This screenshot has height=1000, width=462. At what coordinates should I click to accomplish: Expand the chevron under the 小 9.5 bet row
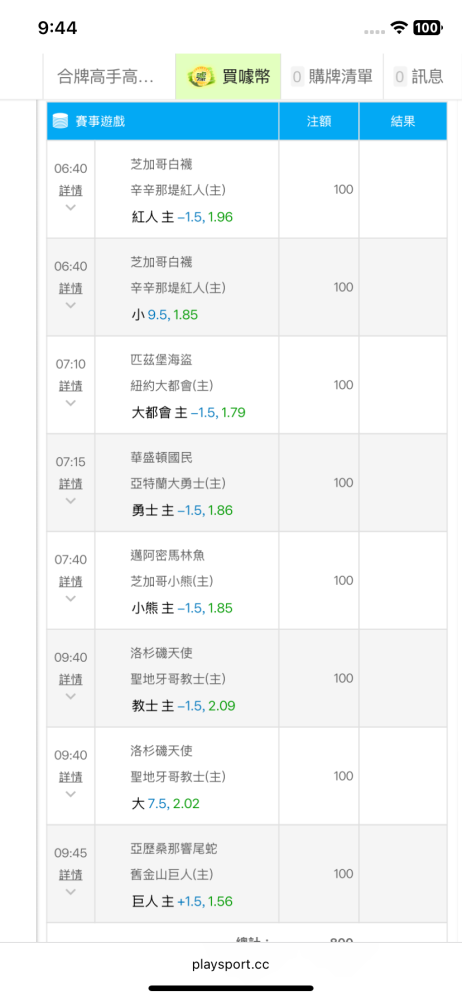click(x=71, y=305)
